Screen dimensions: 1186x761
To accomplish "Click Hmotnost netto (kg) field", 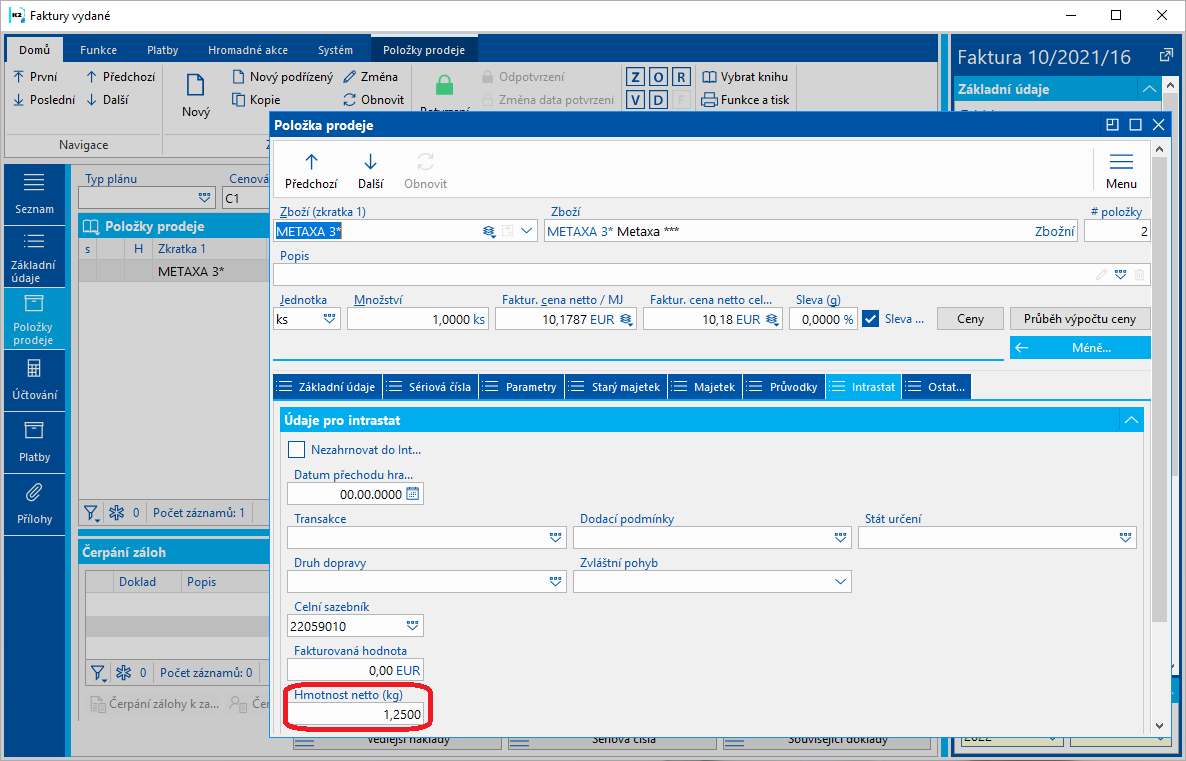I will (x=355, y=714).
